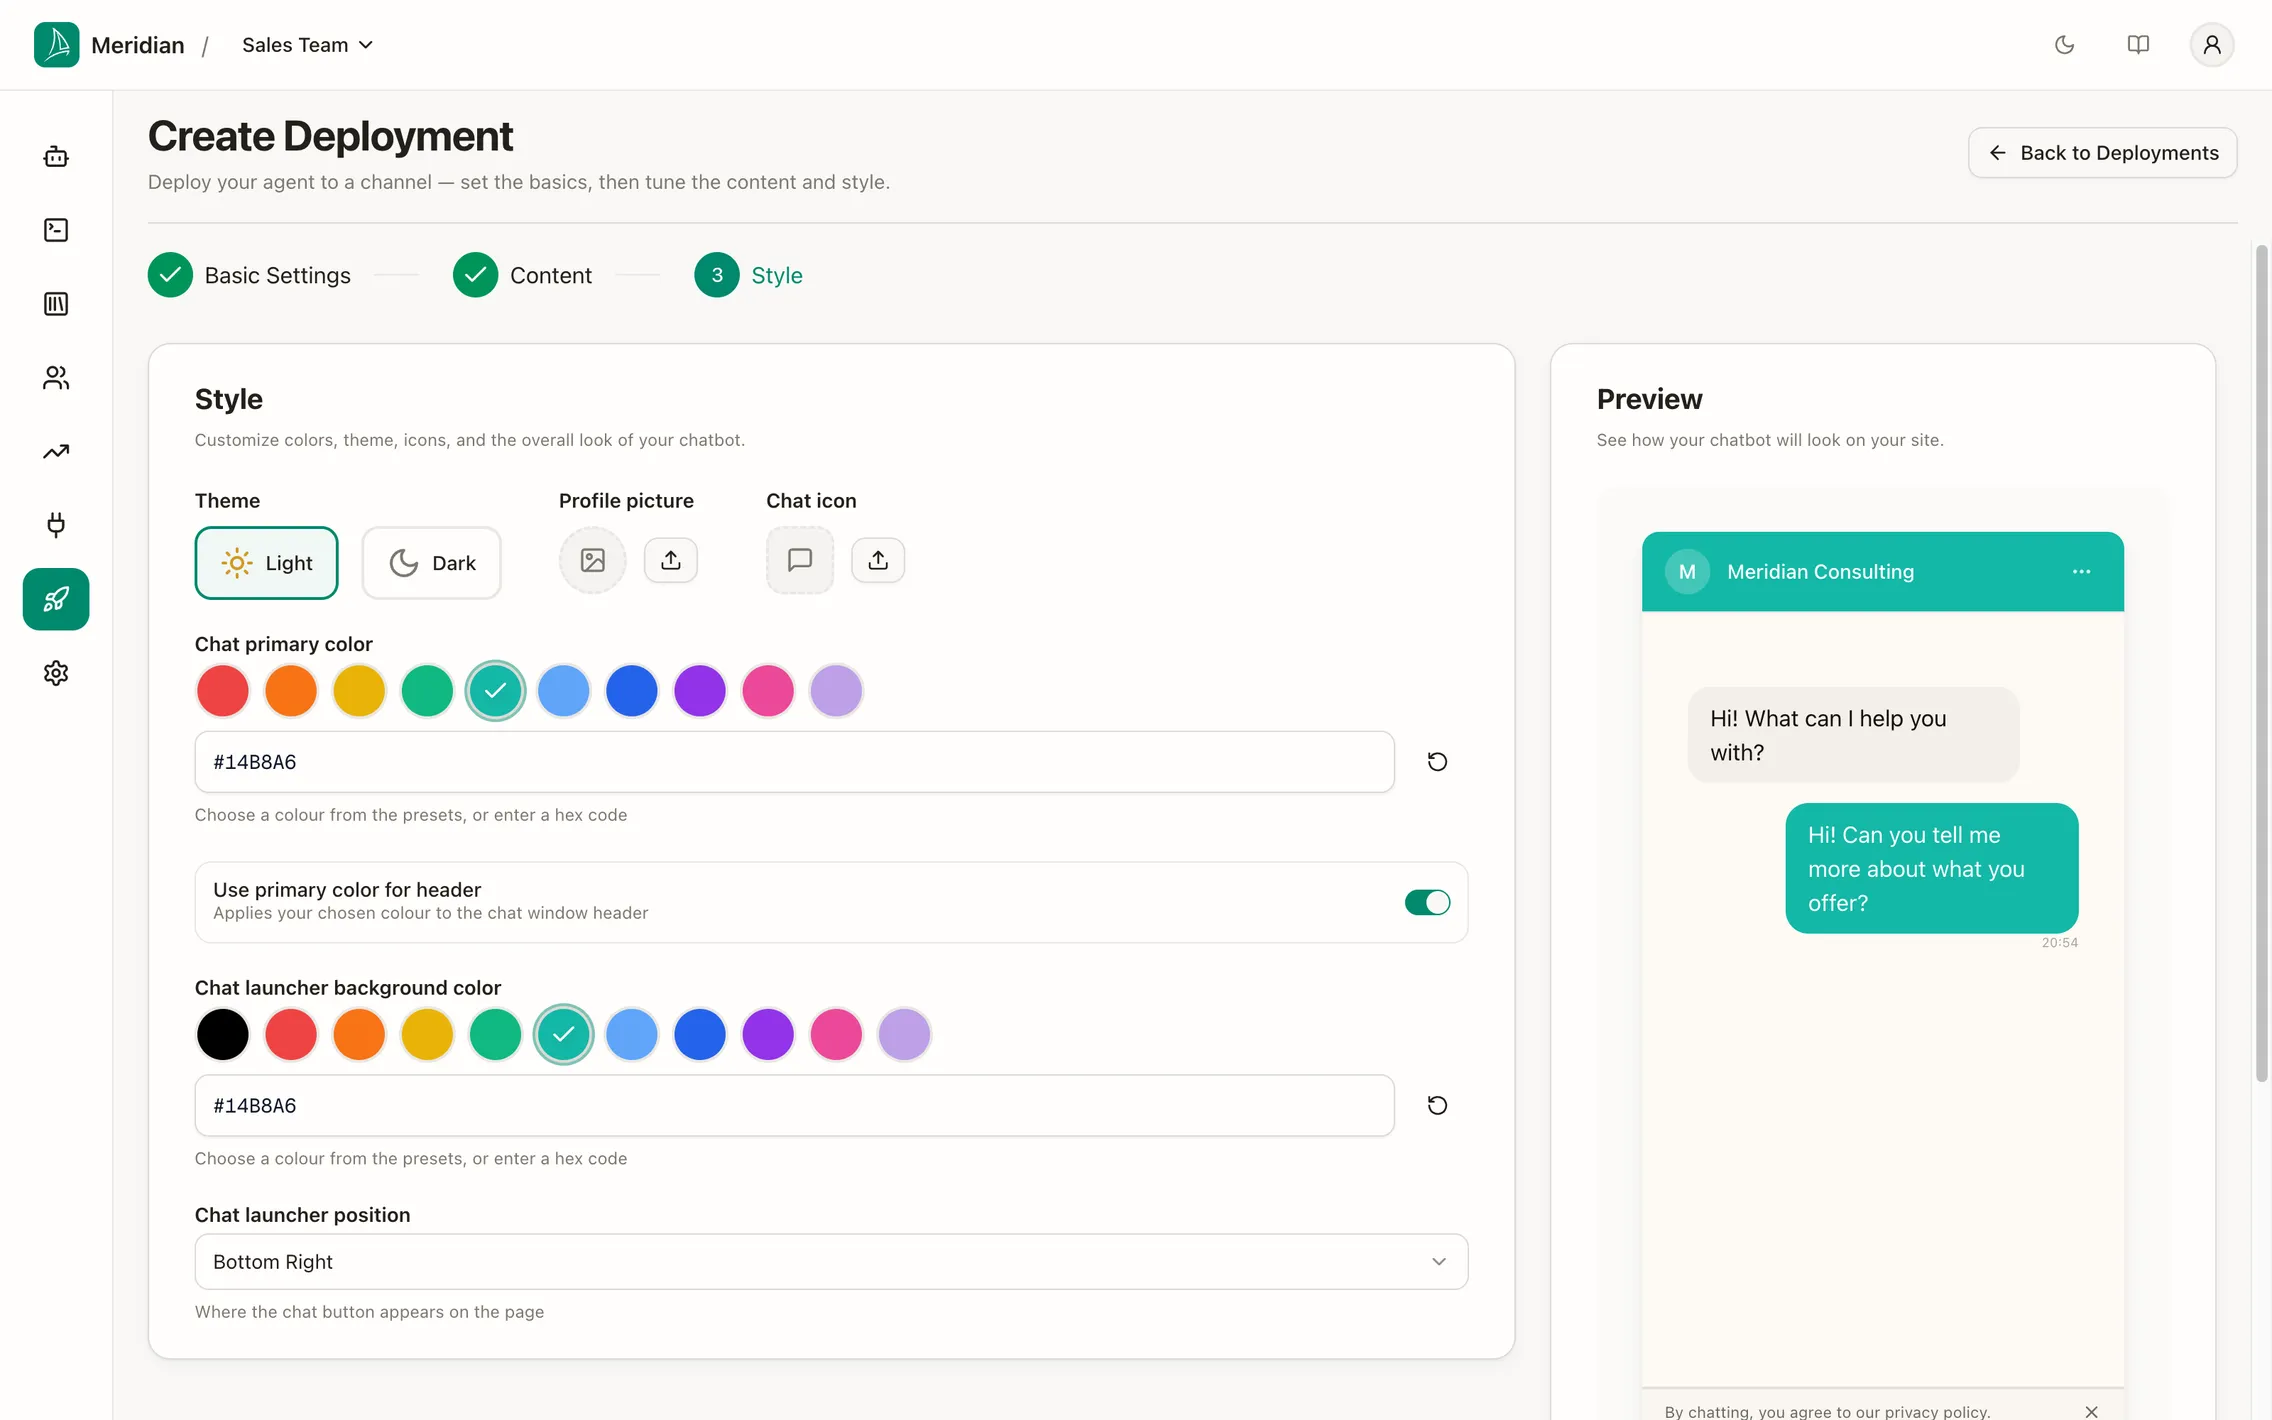Image resolution: width=2272 pixels, height=1420 pixels.
Task: Pick yellow launcher background color
Action: (x=427, y=1034)
